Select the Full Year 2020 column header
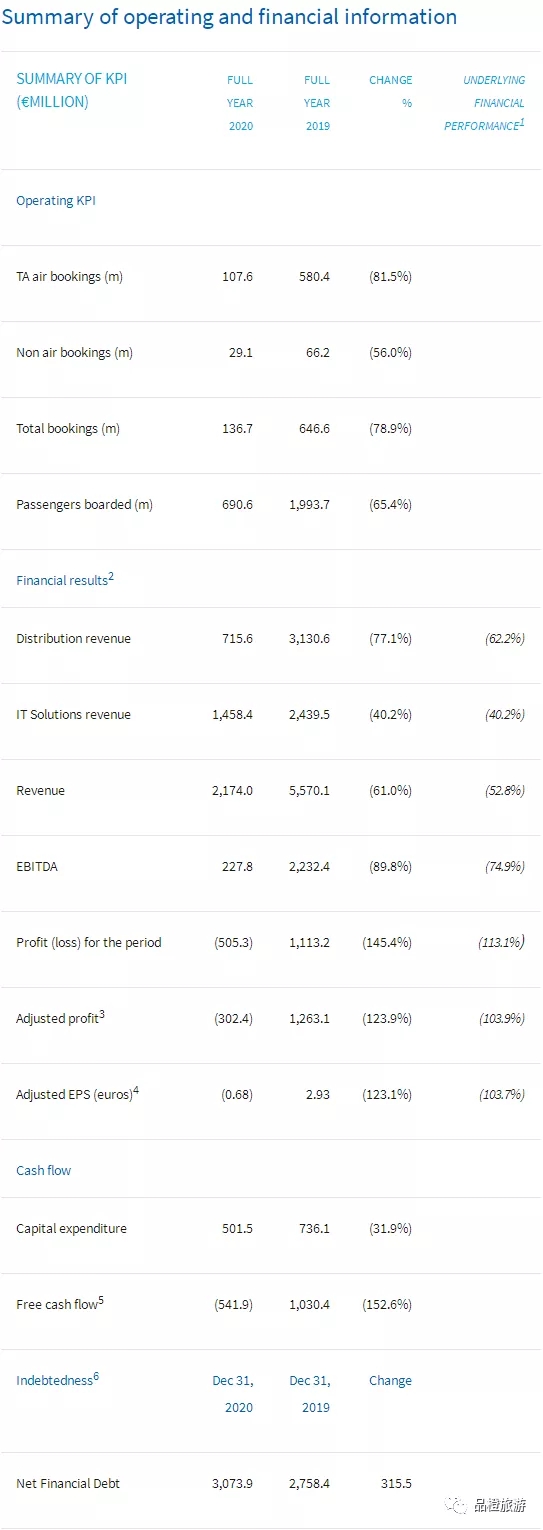The image size is (543, 1530). click(x=240, y=103)
